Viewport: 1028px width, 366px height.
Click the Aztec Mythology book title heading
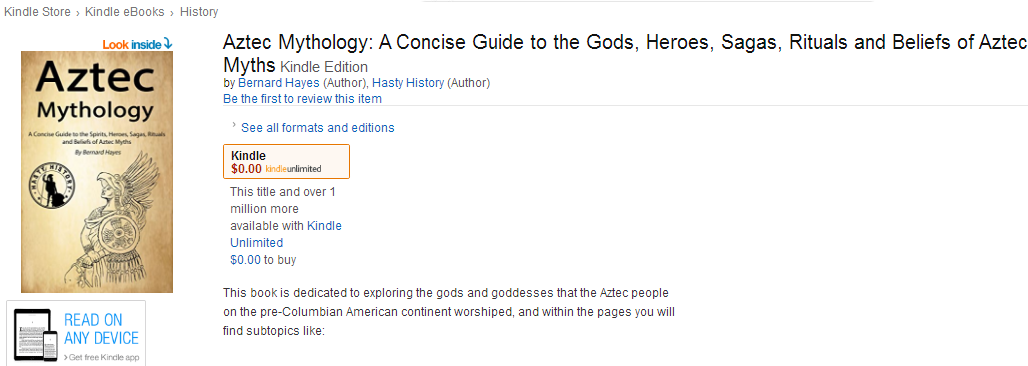(x=624, y=54)
